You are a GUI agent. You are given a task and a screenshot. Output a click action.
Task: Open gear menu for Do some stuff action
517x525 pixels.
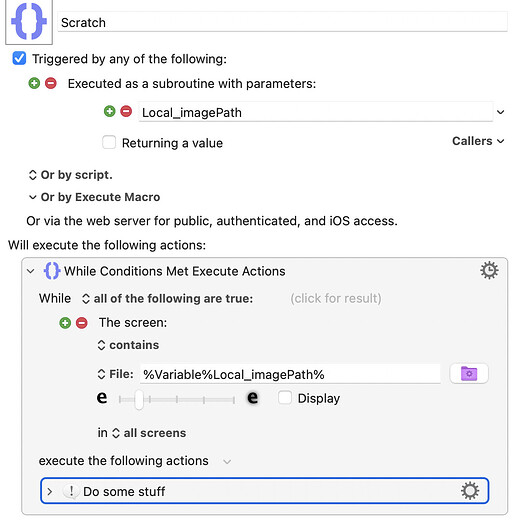tap(470, 491)
